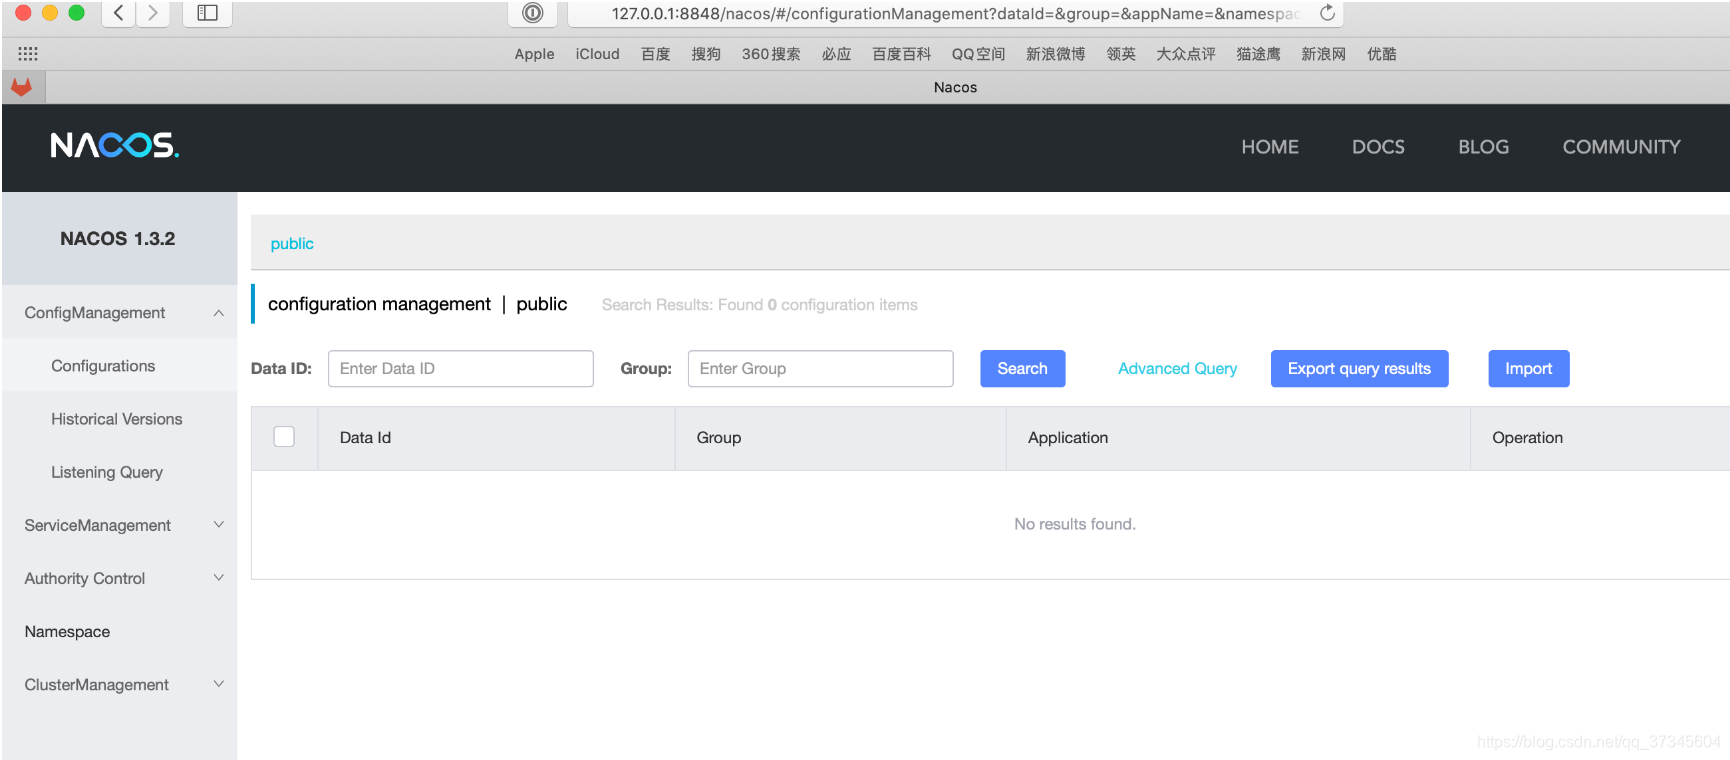The height and width of the screenshot is (760, 1730).
Task: Open the 大众点评 bookmark
Action: point(1186,54)
